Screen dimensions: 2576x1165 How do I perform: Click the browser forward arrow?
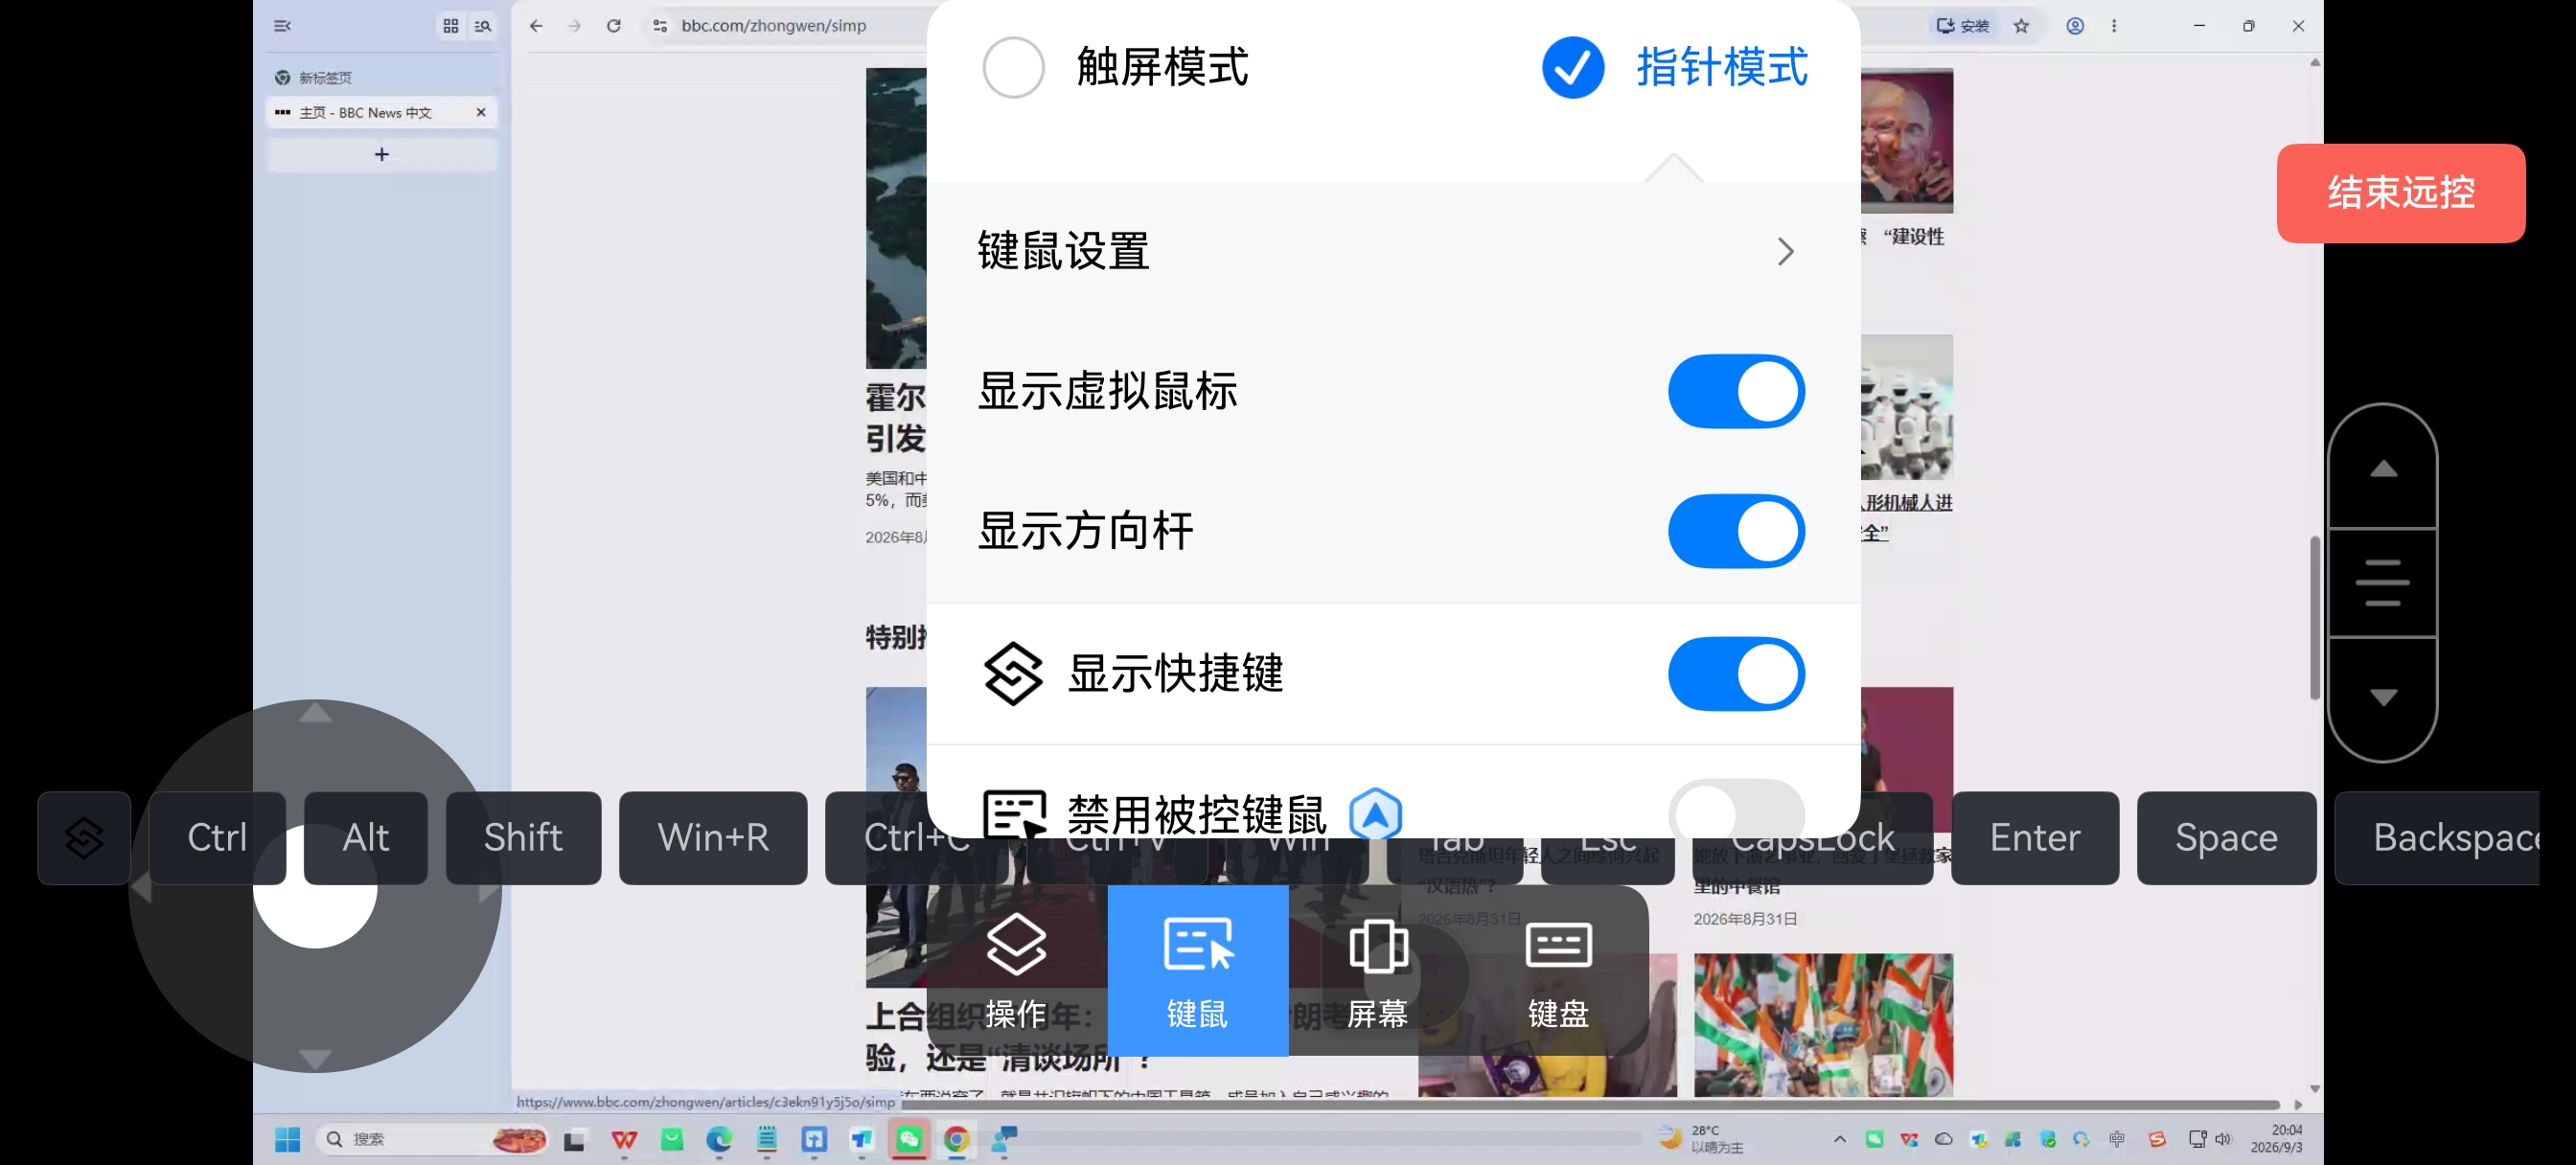pos(574,26)
